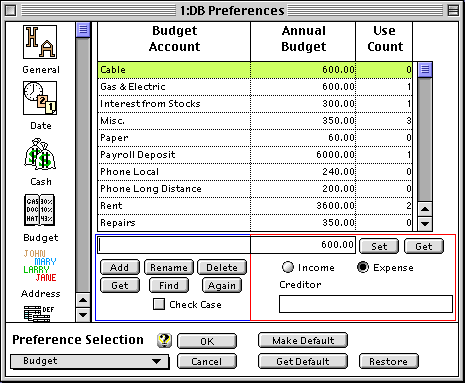Click the Again button
Image resolution: width=465 pixels, height=383 pixels.
tap(222, 285)
